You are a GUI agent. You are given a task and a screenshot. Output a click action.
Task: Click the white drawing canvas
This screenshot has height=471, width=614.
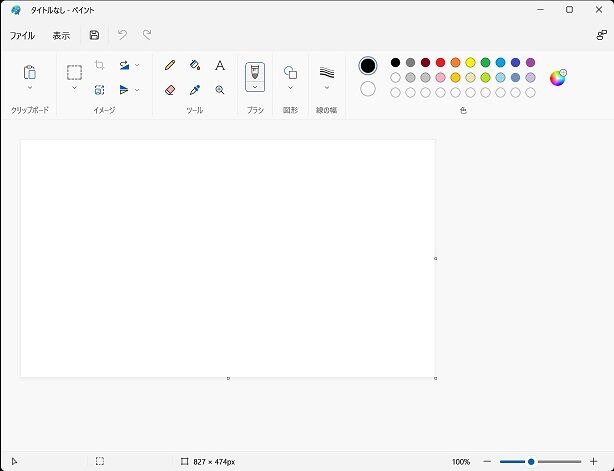pos(228,258)
